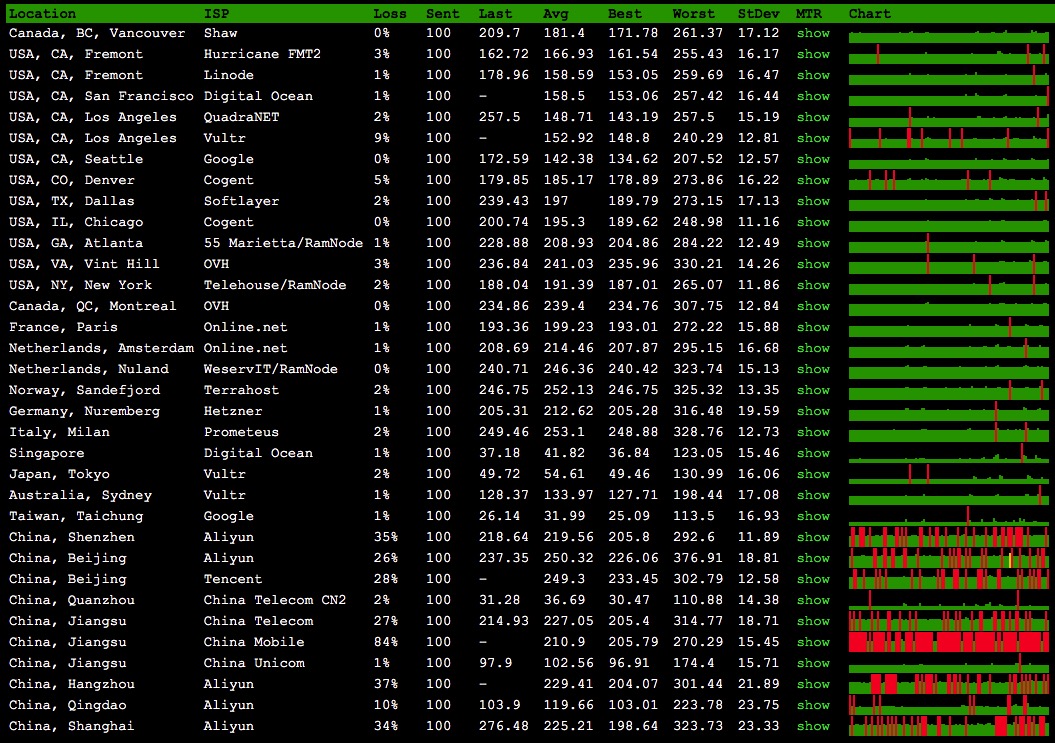Click the ISP column header
Screen dimensions: 1055x743
[216, 13]
